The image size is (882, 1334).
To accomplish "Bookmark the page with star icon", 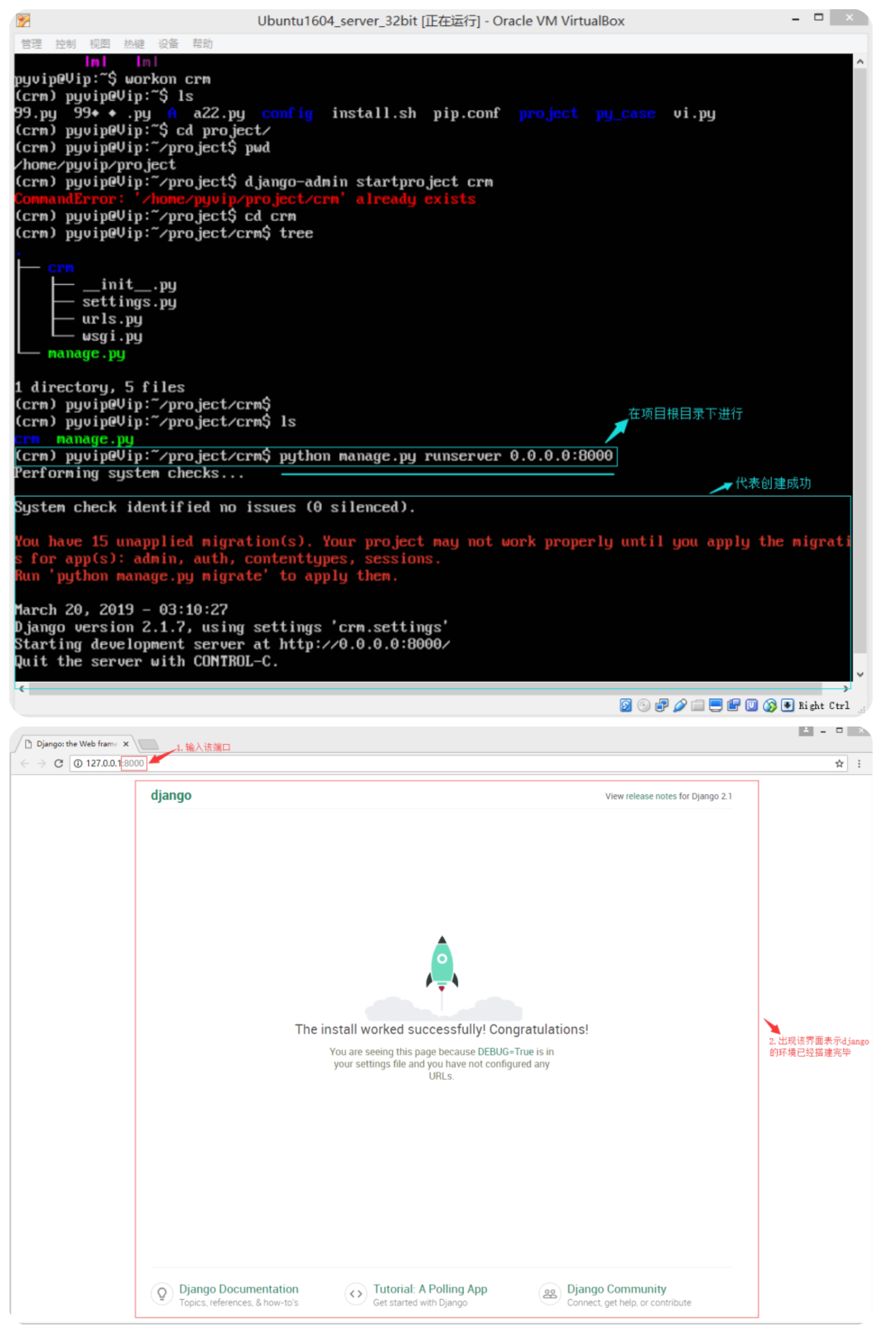I will coord(840,764).
